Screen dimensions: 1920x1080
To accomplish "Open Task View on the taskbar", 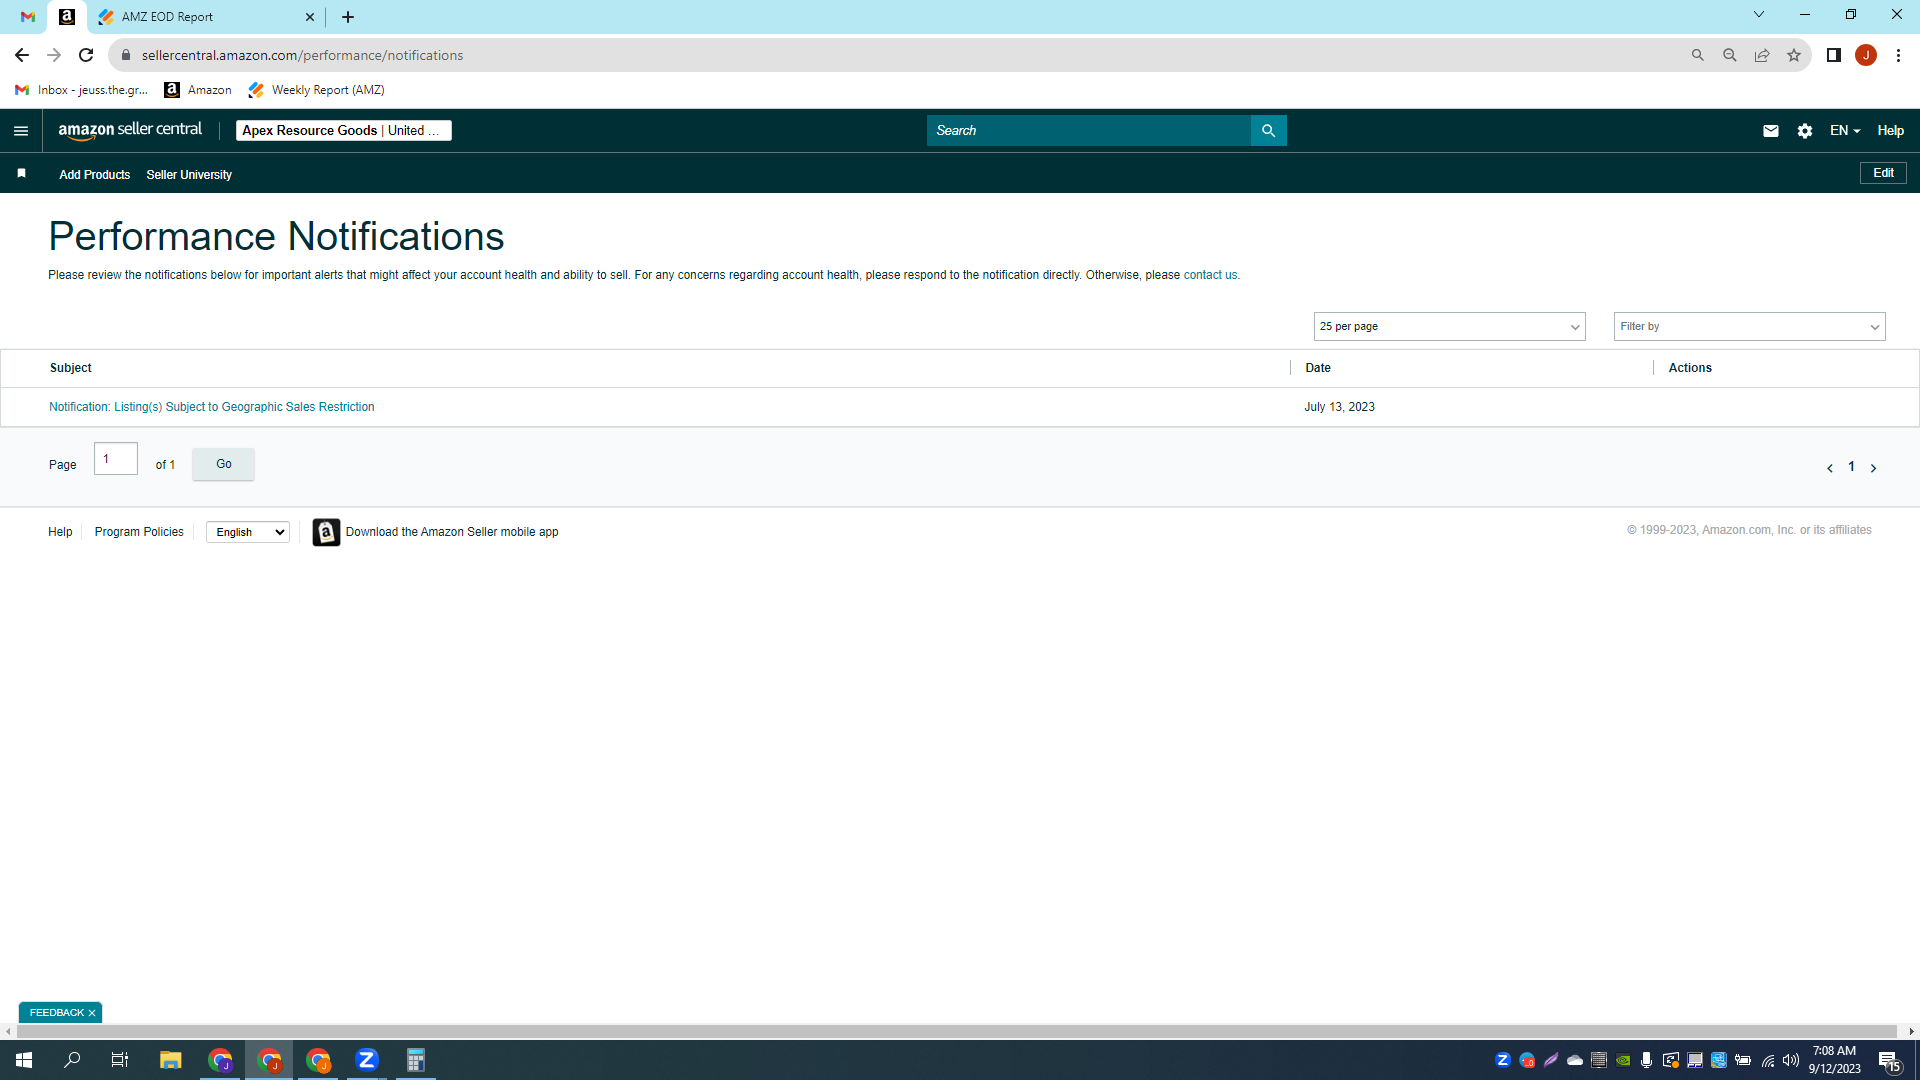I will pos(120,1060).
